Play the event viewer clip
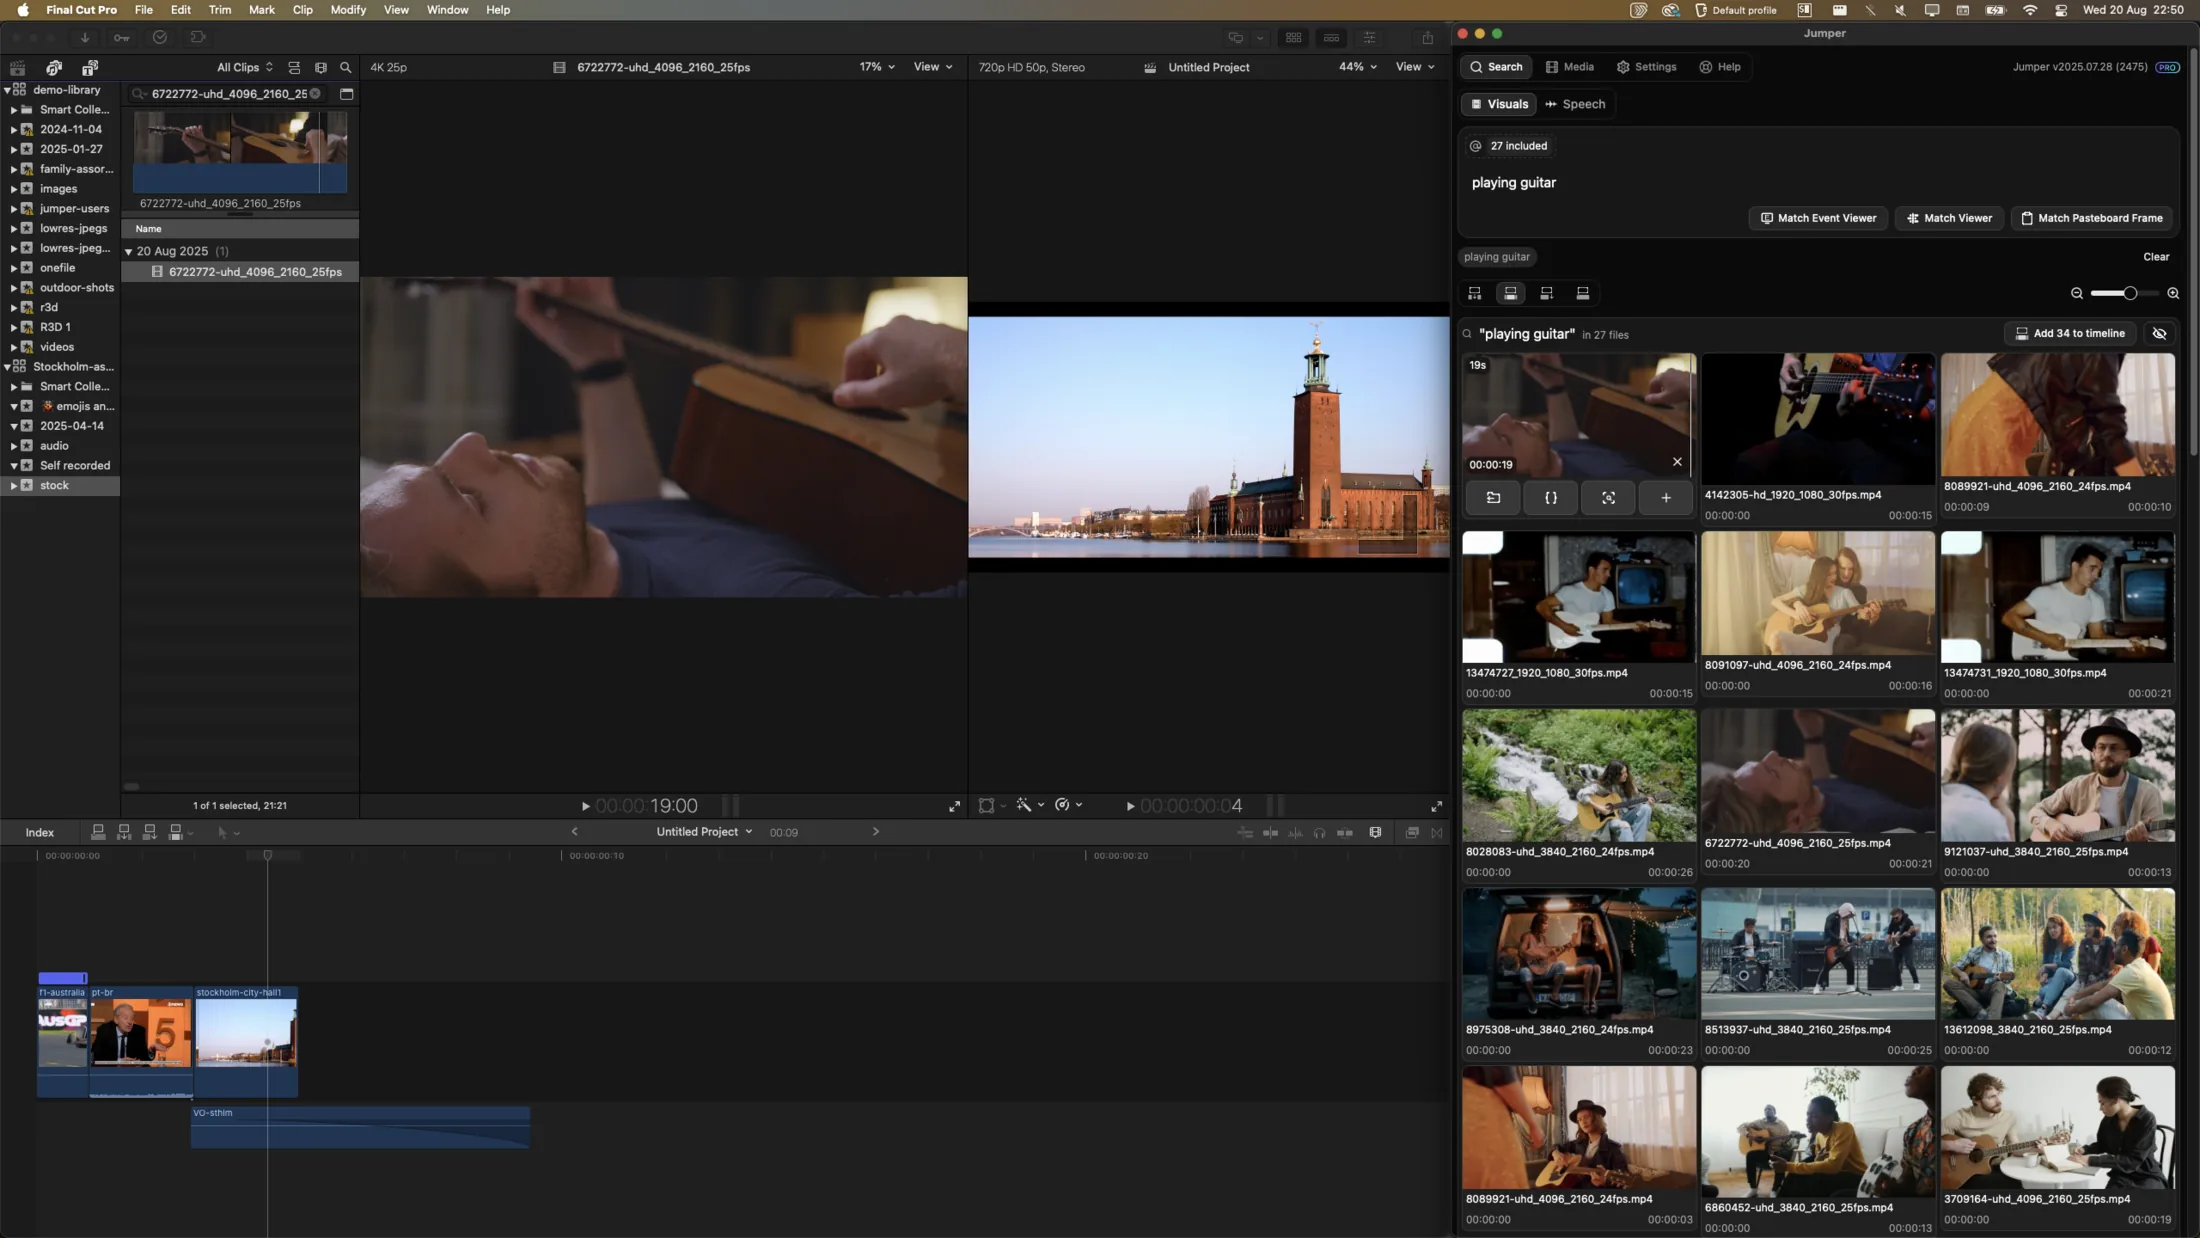Screen dimensions: 2200x1238 tap(585, 806)
